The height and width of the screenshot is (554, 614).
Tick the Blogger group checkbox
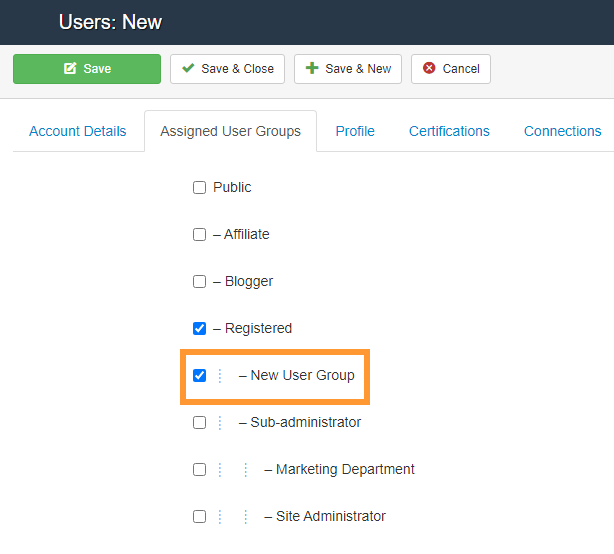[199, 282]
